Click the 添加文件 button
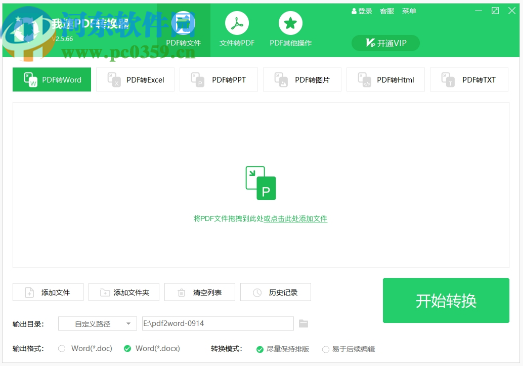The width and height of the screenshot is (523, 366). click(48, 292)
